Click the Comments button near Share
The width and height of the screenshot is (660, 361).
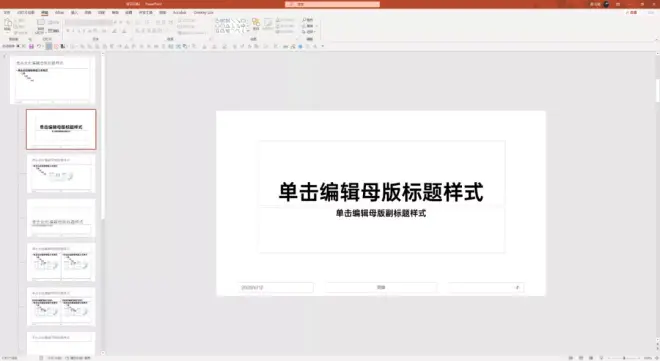pyautogui.click(x=651, y=13)
